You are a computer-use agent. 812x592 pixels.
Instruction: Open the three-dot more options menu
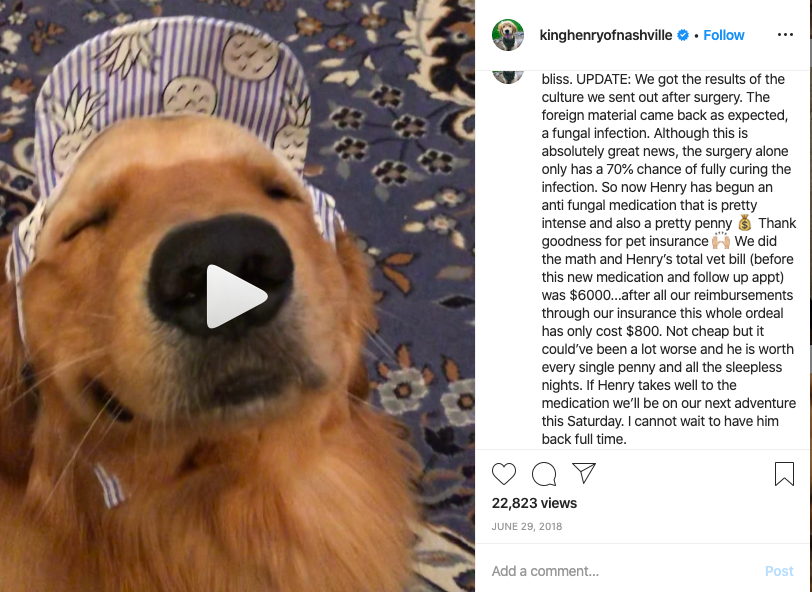pyautogui.click(x=785, y=35)
